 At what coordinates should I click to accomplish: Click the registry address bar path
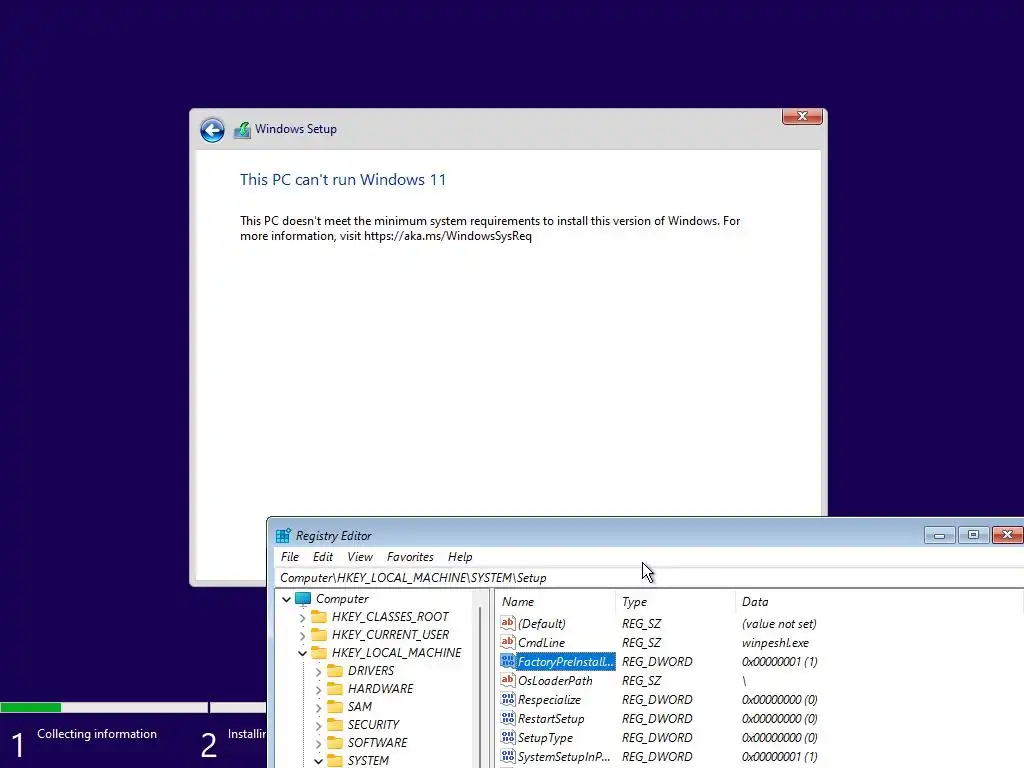click(x=413, y=578)
